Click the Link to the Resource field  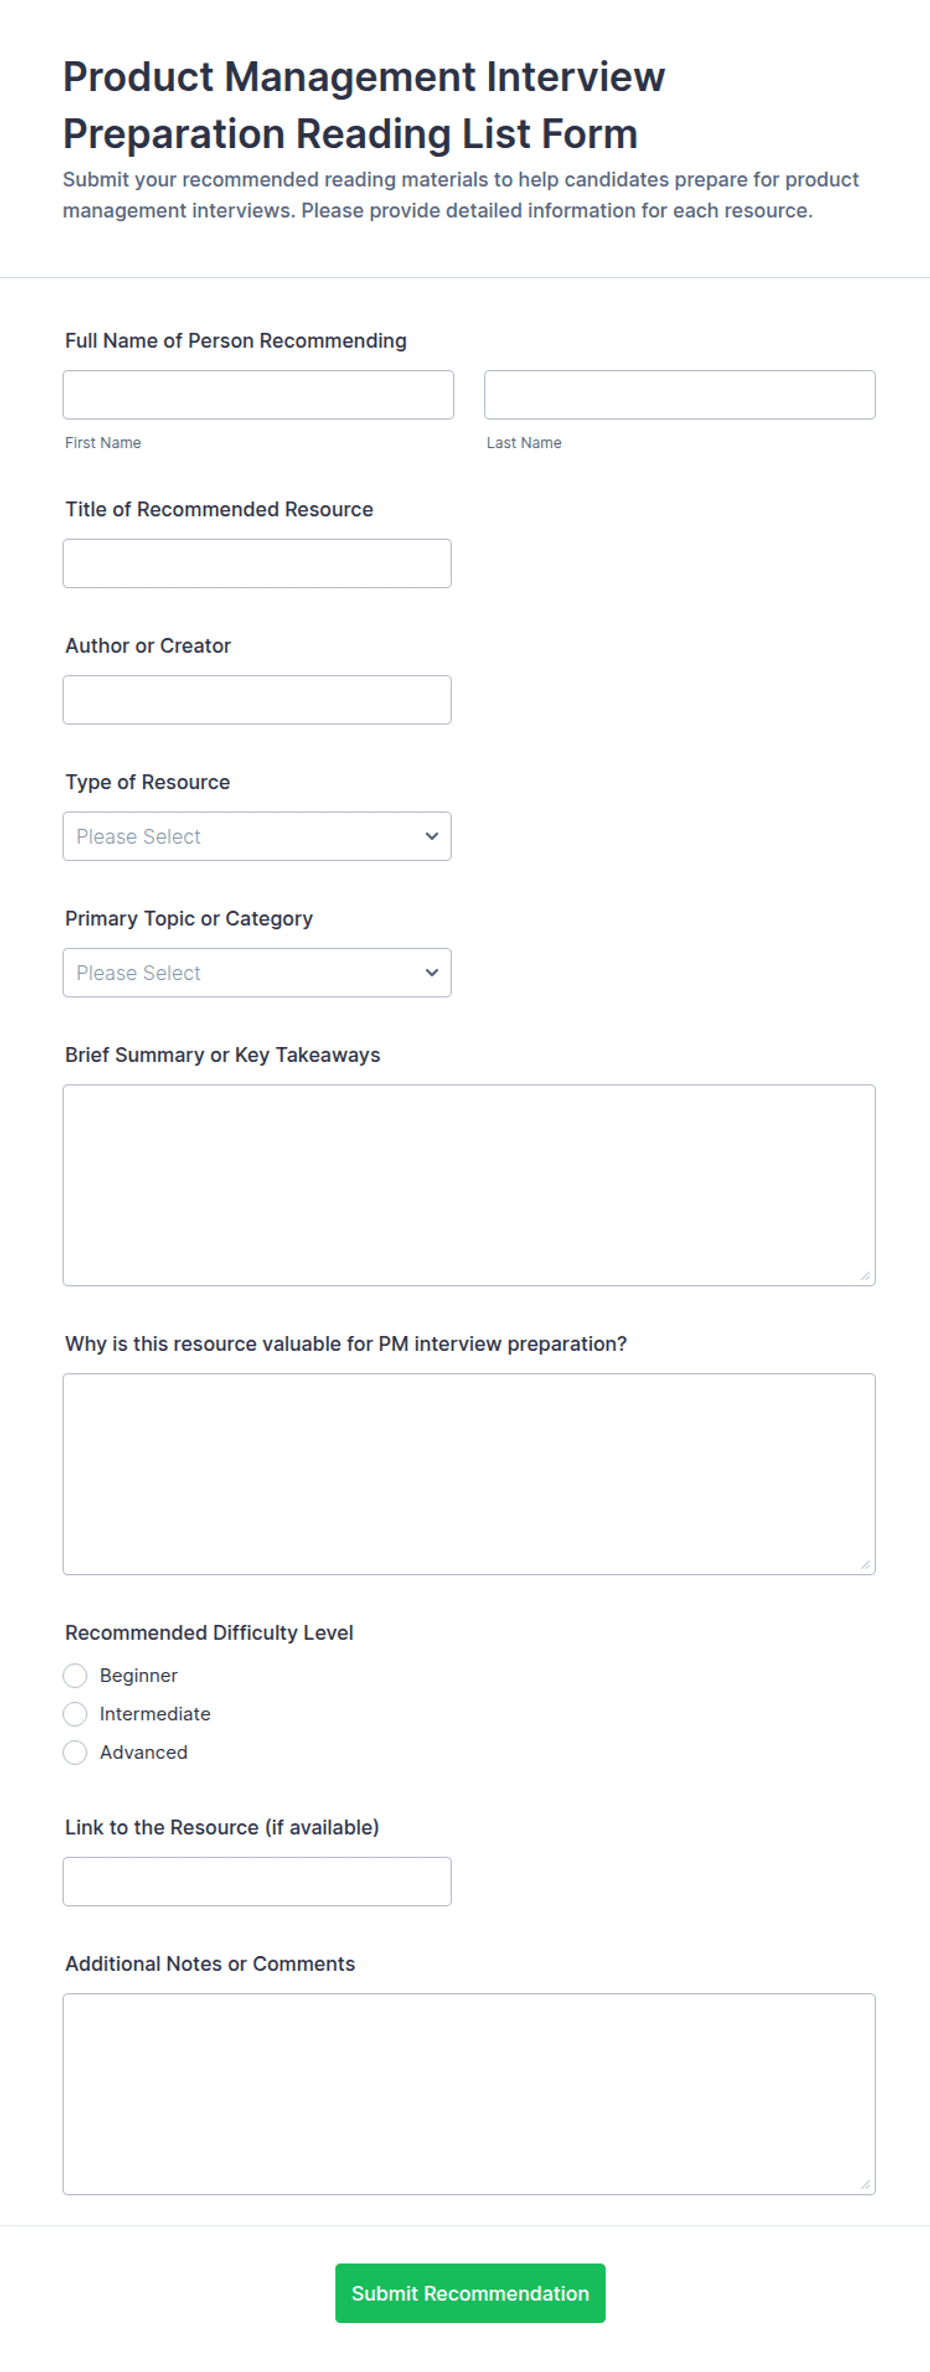257,1881
